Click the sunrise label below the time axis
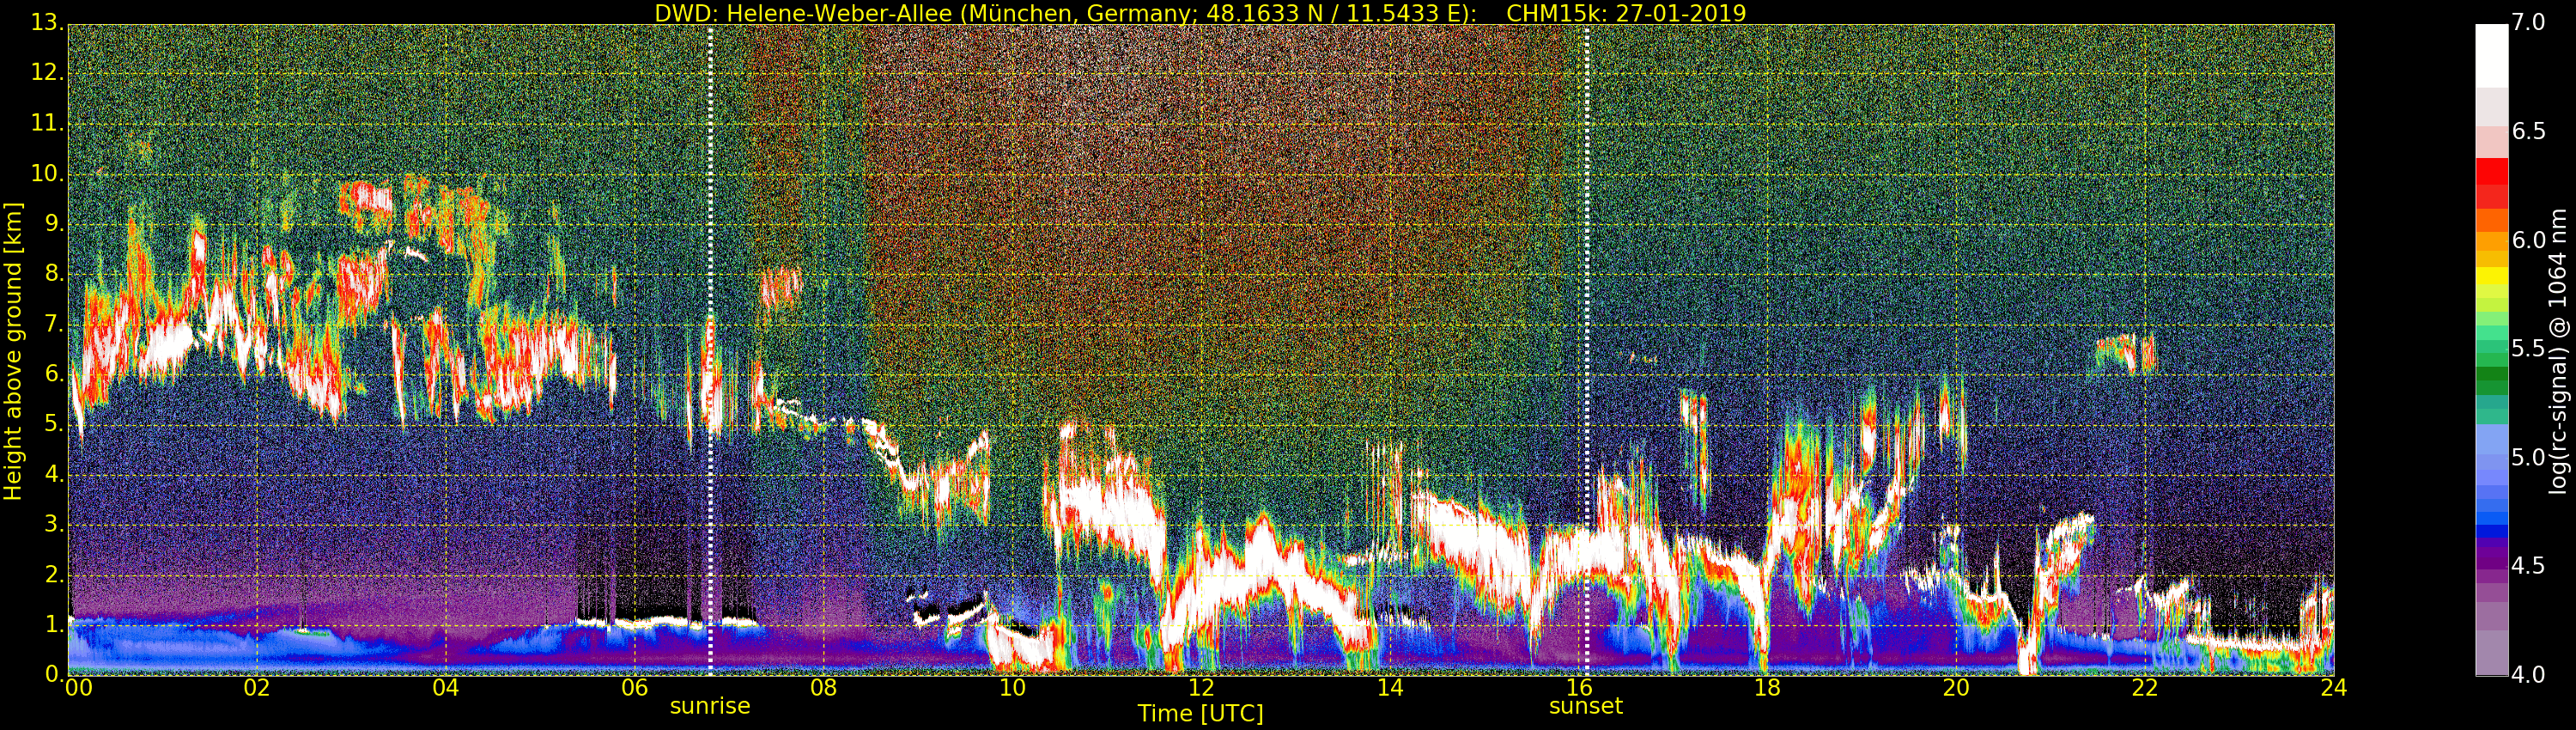This screenshot has height=730, width=2576. [709, 706]
